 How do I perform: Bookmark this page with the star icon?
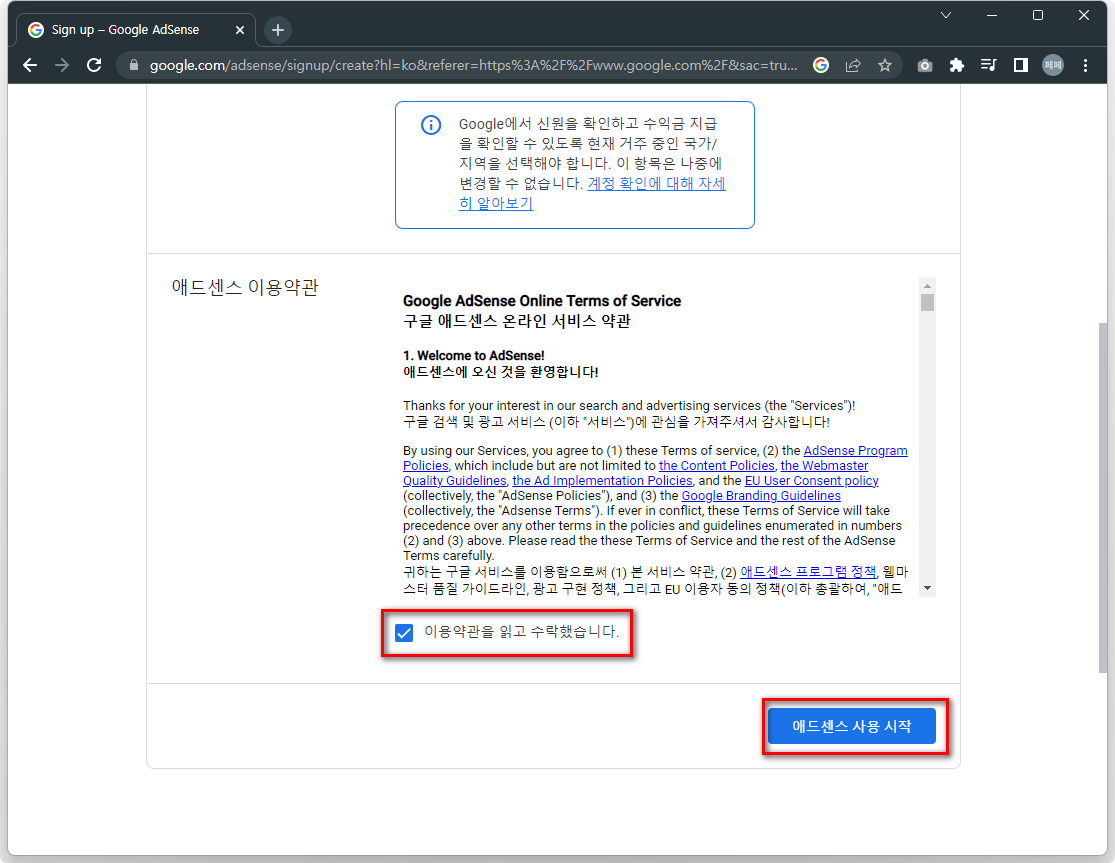885,65
